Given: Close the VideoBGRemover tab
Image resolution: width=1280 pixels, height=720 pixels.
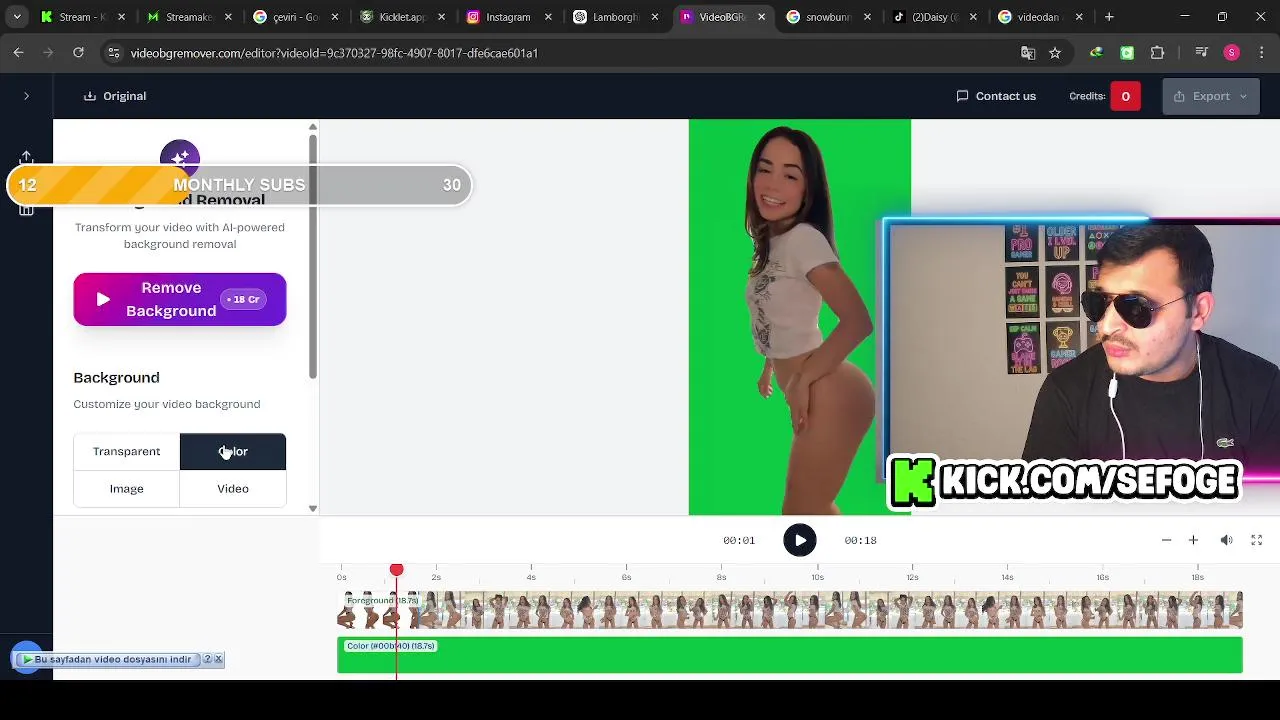Looking at the screenshot, I should pos(761,17).
